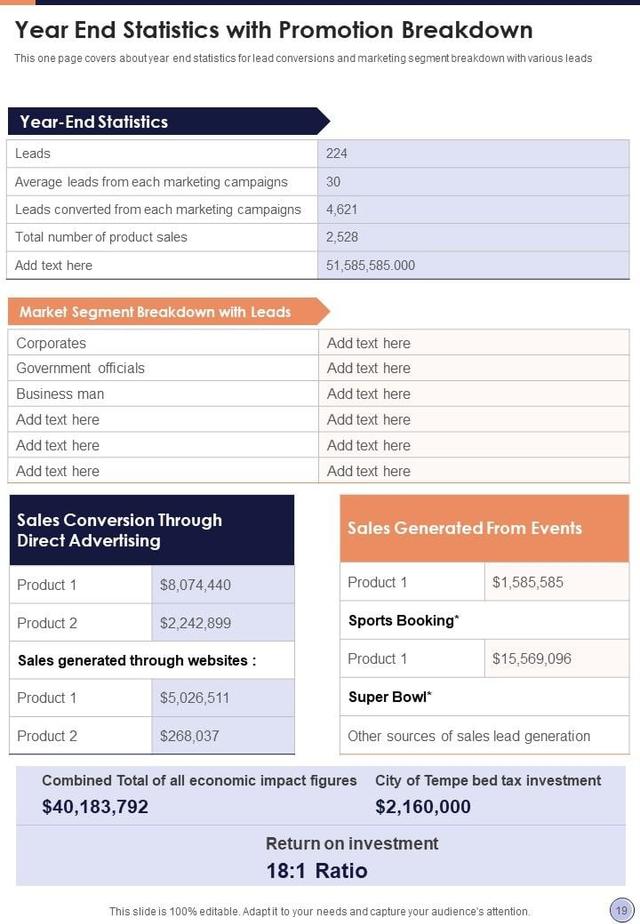Click the 18:1 Ratio return figure

pyautogui.click(x=317, y=870)
